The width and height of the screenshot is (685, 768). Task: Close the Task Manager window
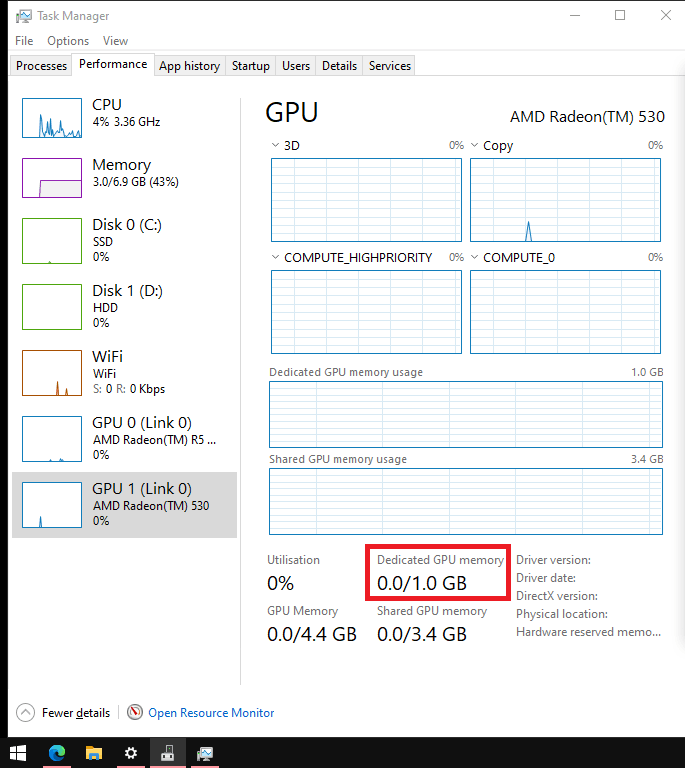coord(665,16)
